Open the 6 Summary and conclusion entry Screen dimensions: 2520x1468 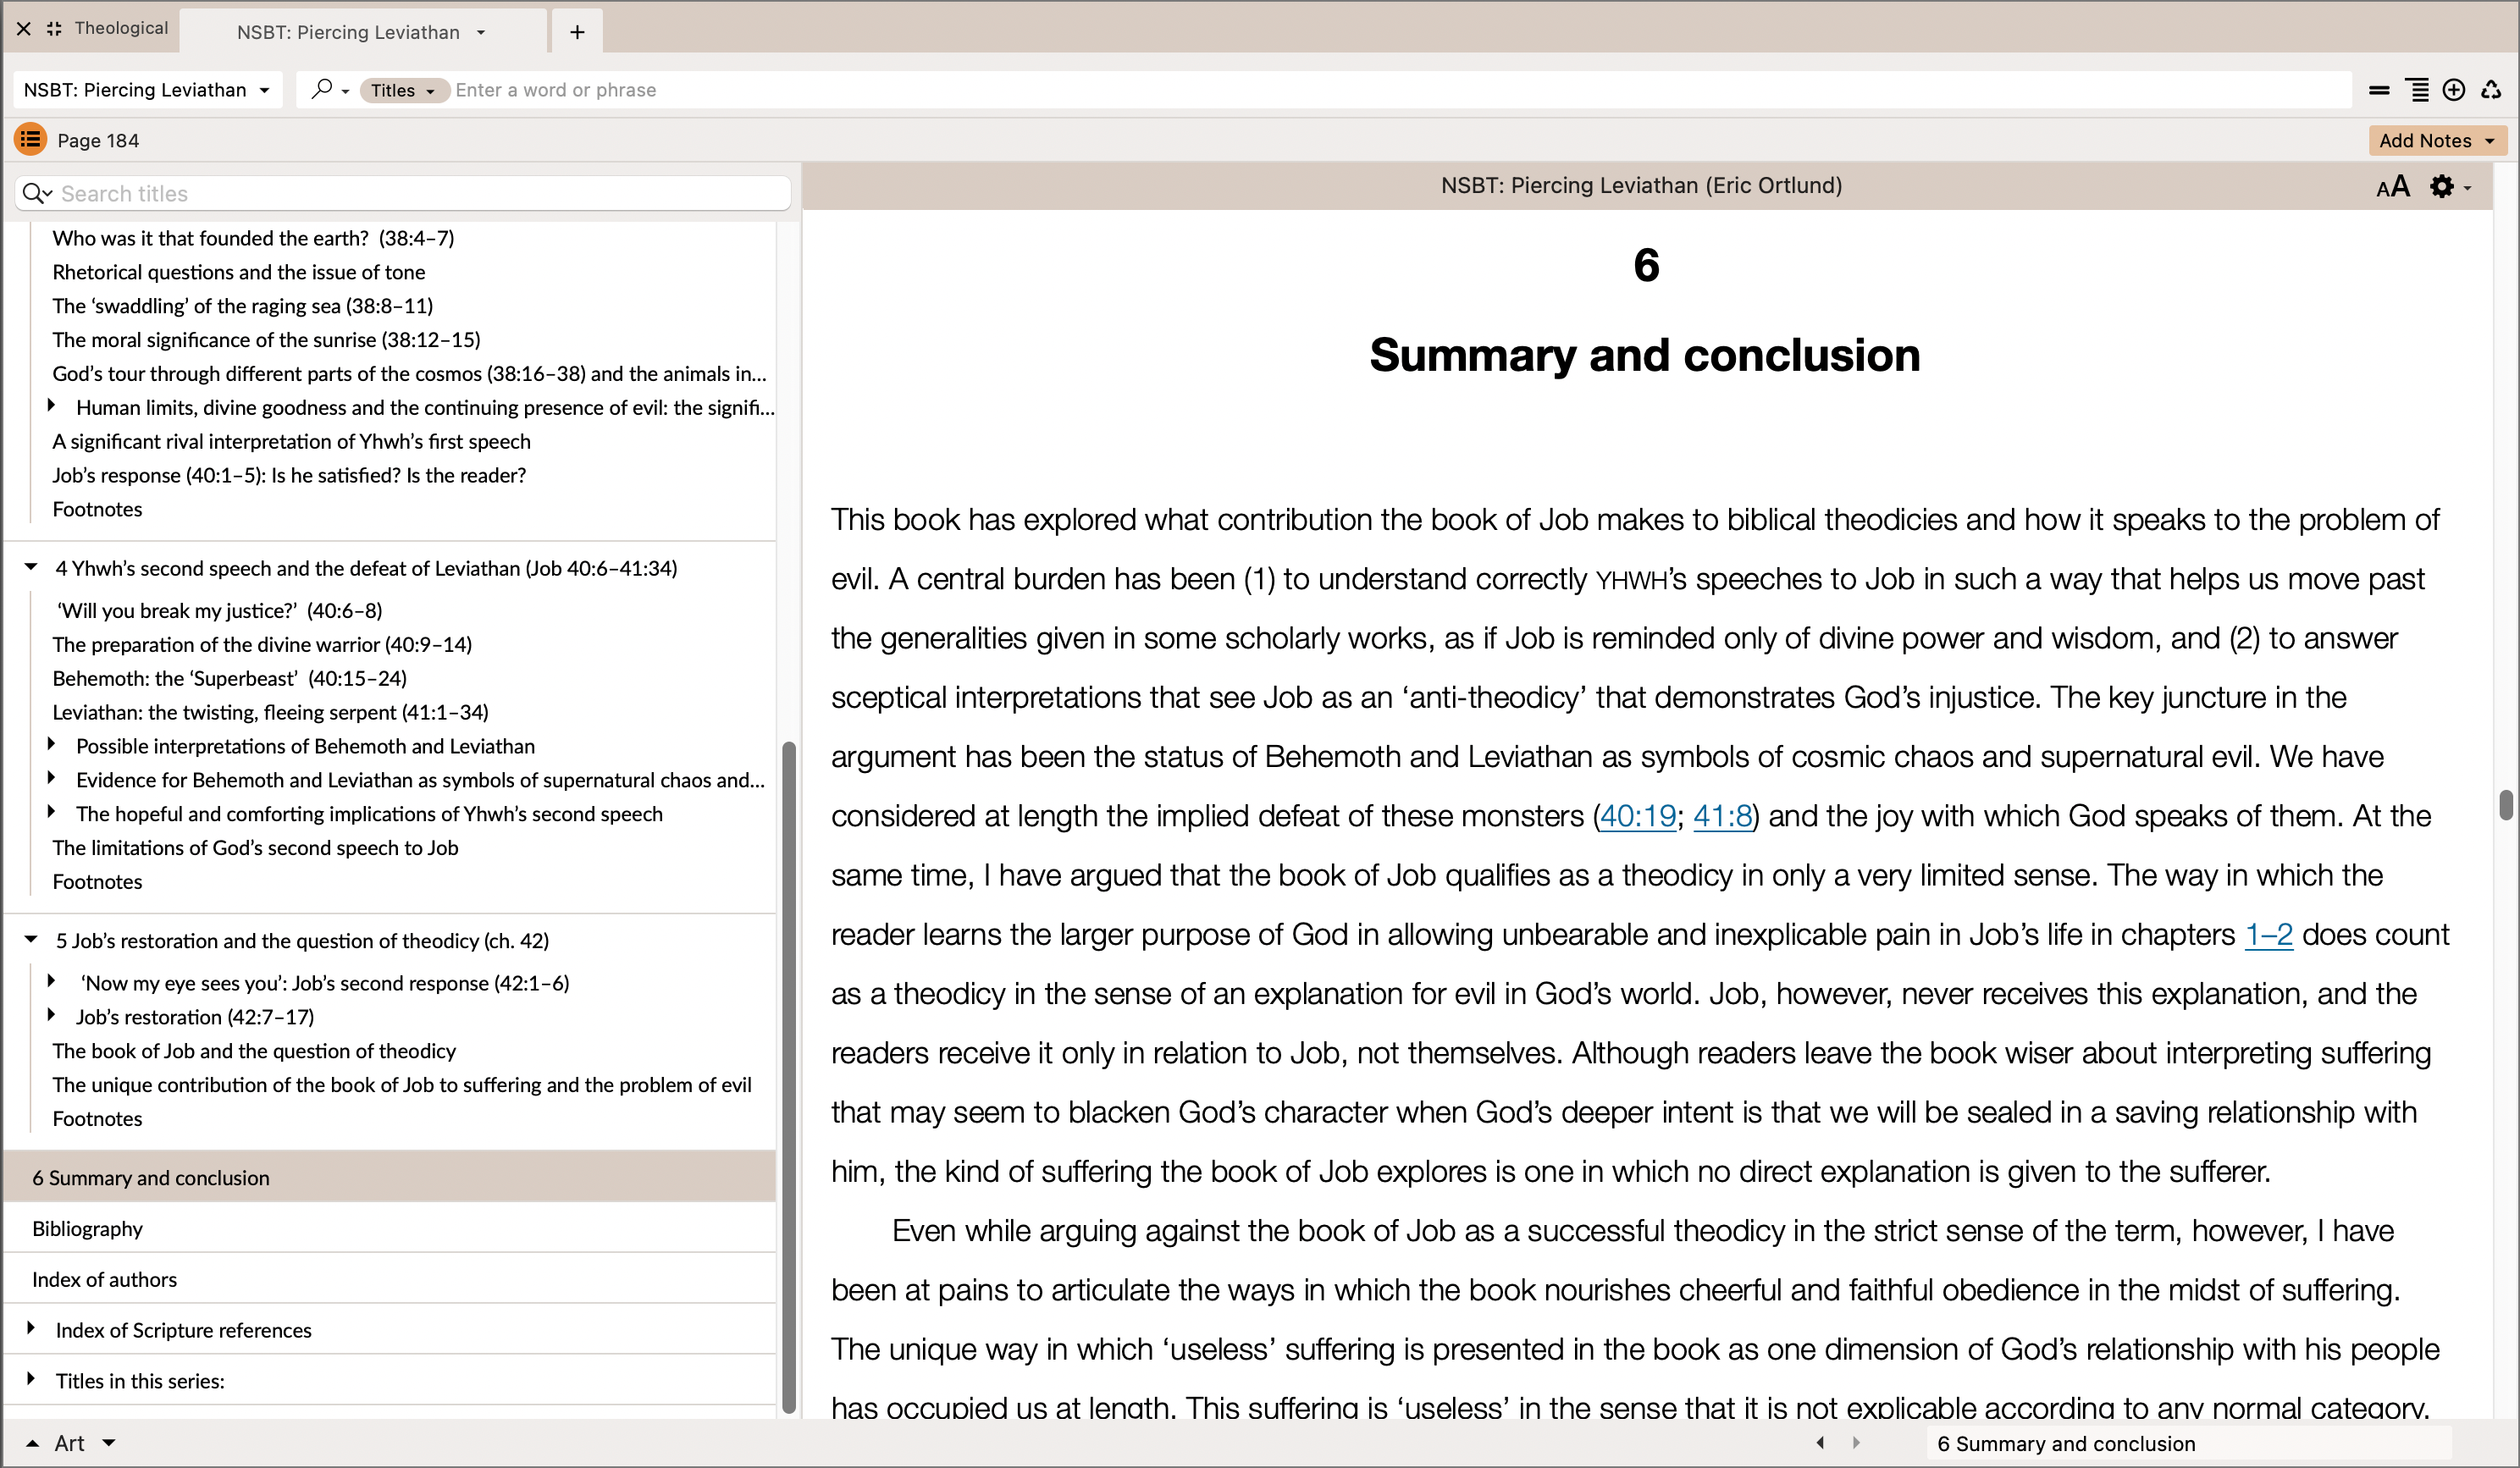click(390, 1177)
